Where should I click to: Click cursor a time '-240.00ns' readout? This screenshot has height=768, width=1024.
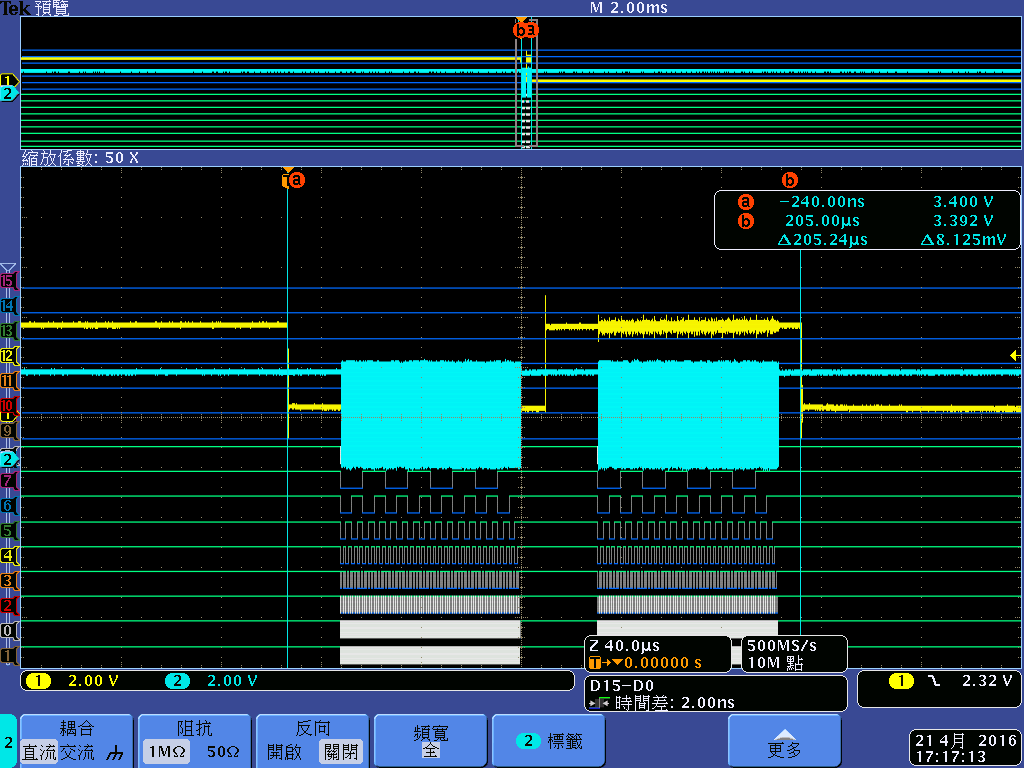pos(822,202)
